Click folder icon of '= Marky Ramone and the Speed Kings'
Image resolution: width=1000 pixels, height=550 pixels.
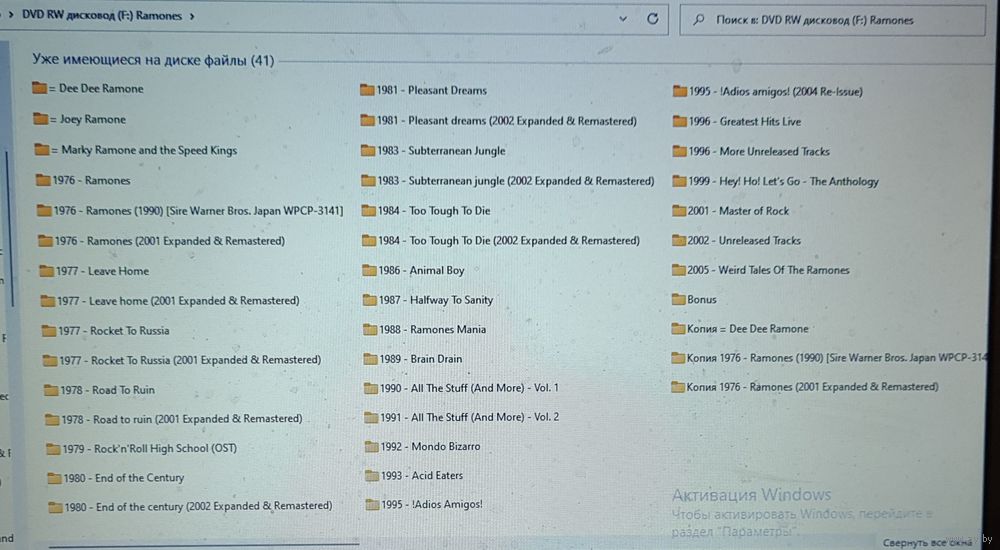click(x=42, y=151)
